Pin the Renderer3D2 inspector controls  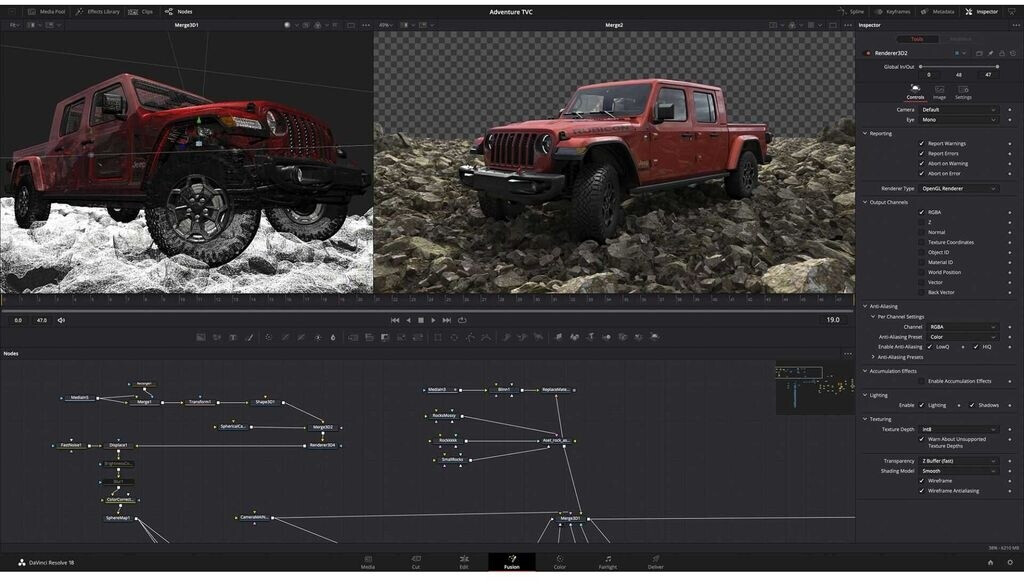[991, 53]
